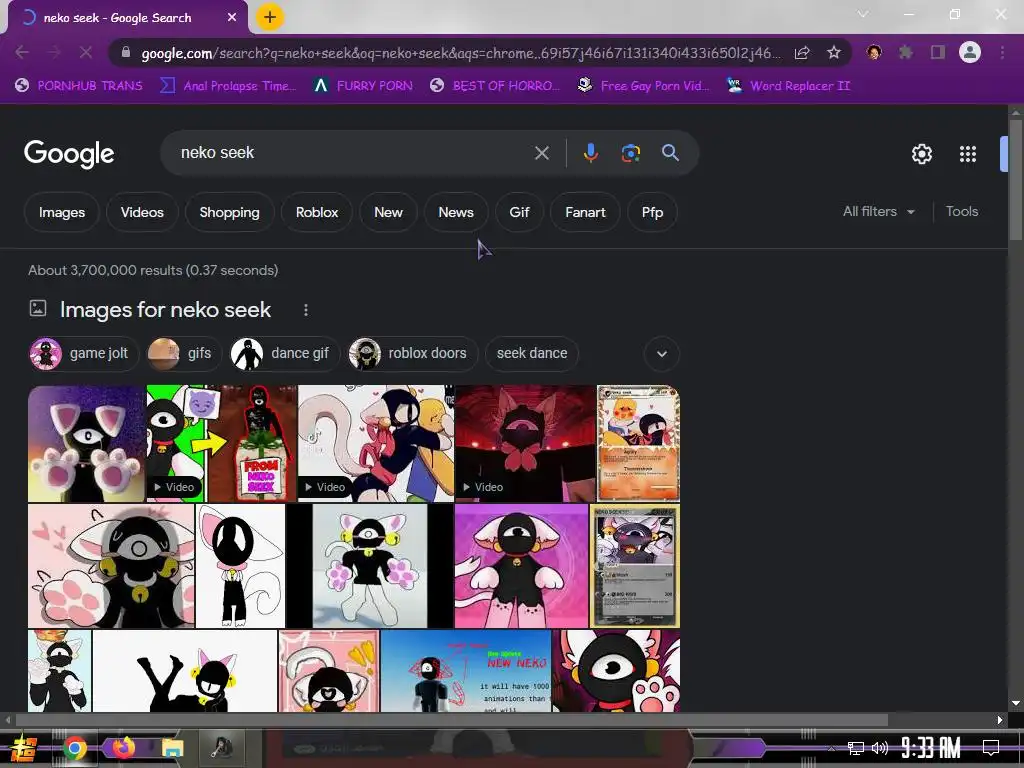Click the share page icon in address bar
1024x768 pixels.
click(x=802, y=52)
